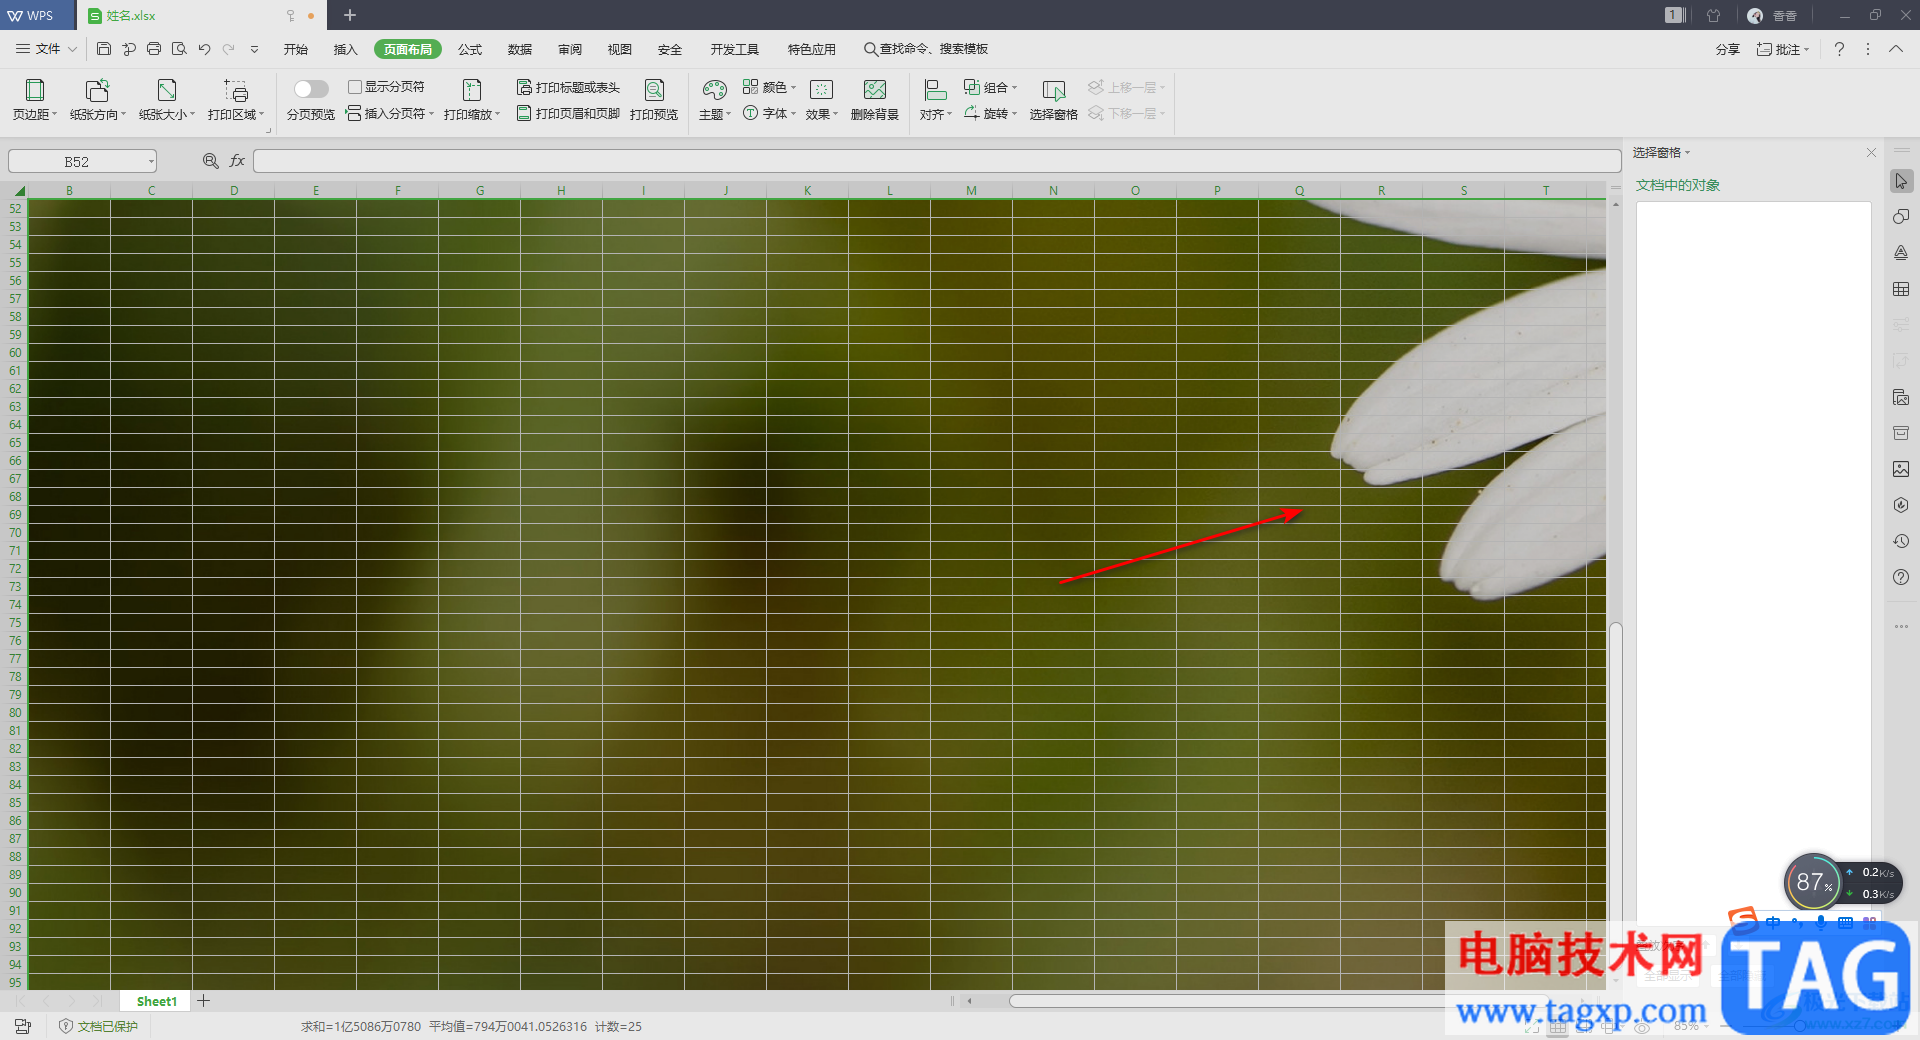The width and height of the screenshot is (1920, 1040).
Task: Open the 打印区域 dropdown
Action: [x=236, y=100]
